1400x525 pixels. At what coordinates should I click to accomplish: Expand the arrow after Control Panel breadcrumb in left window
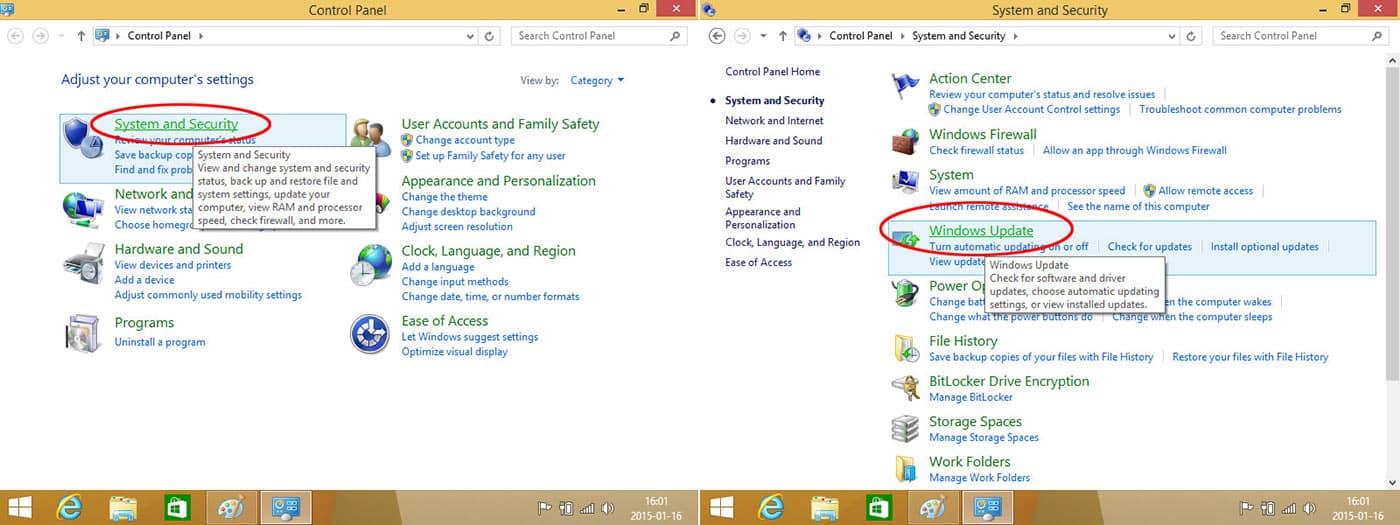pyautogui.click(x=201, y=36)
